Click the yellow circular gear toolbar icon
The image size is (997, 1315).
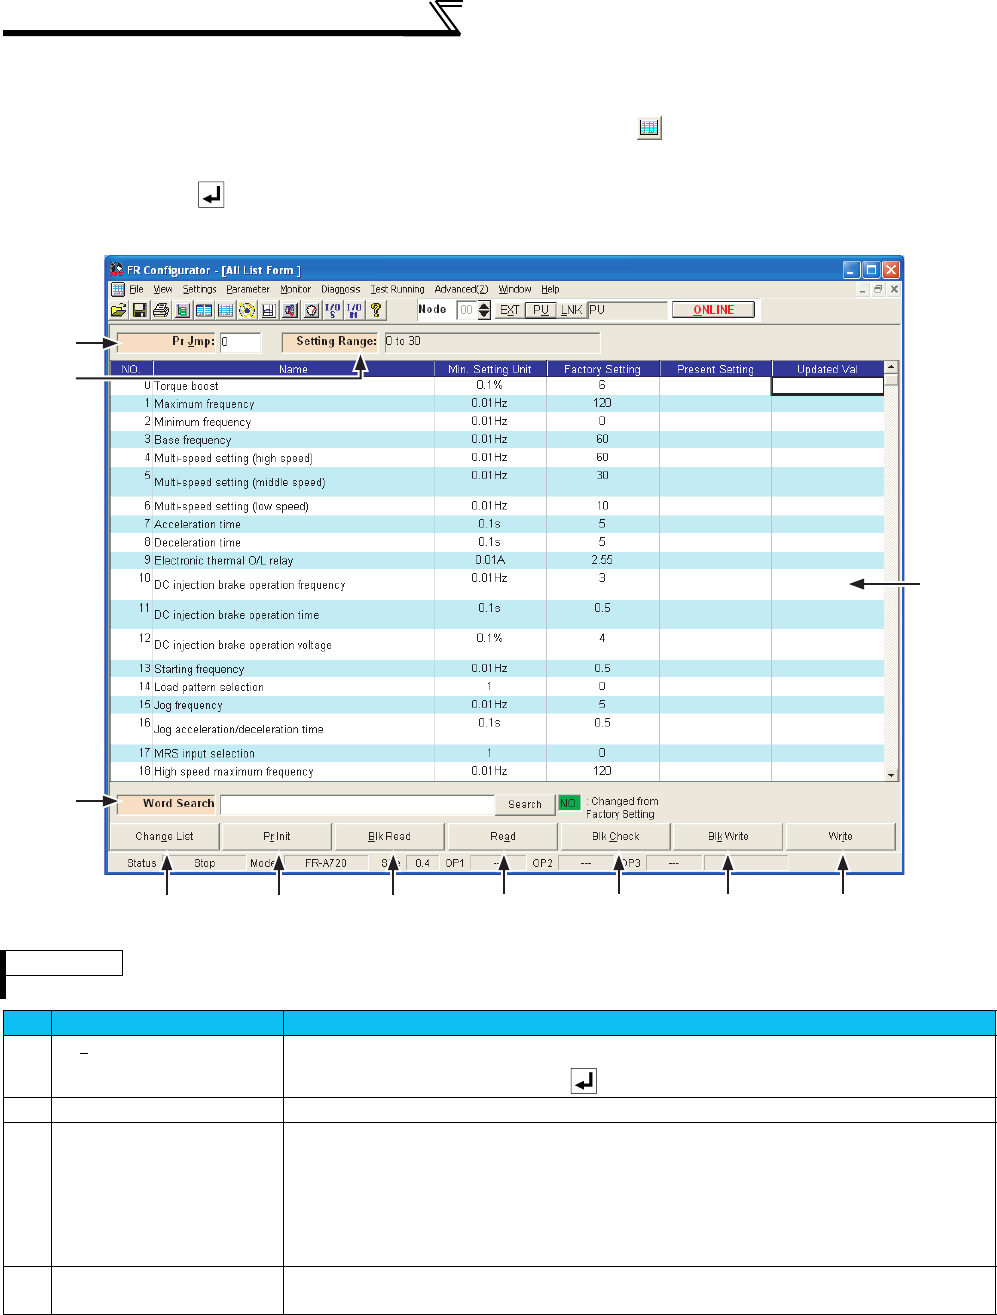coord(246,310)
